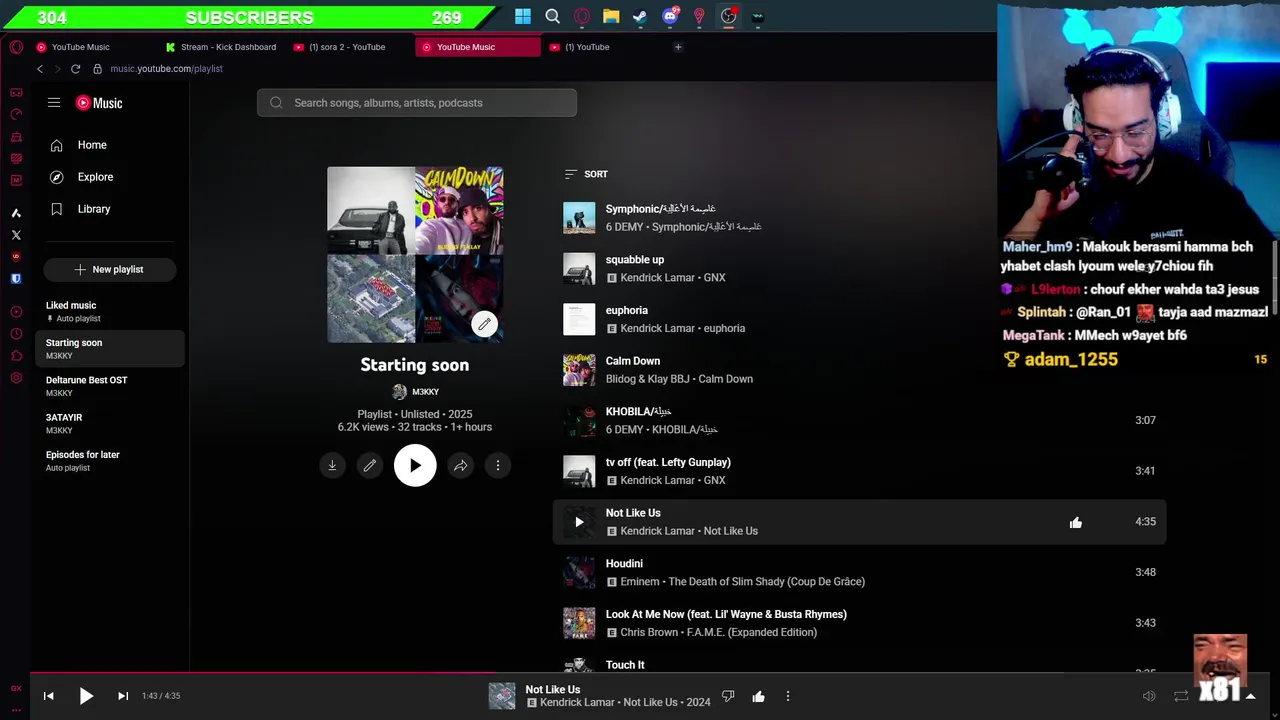Screen dimensions: 1280x720
Task: Toggle repeat mode
Action: (1181, 696)
